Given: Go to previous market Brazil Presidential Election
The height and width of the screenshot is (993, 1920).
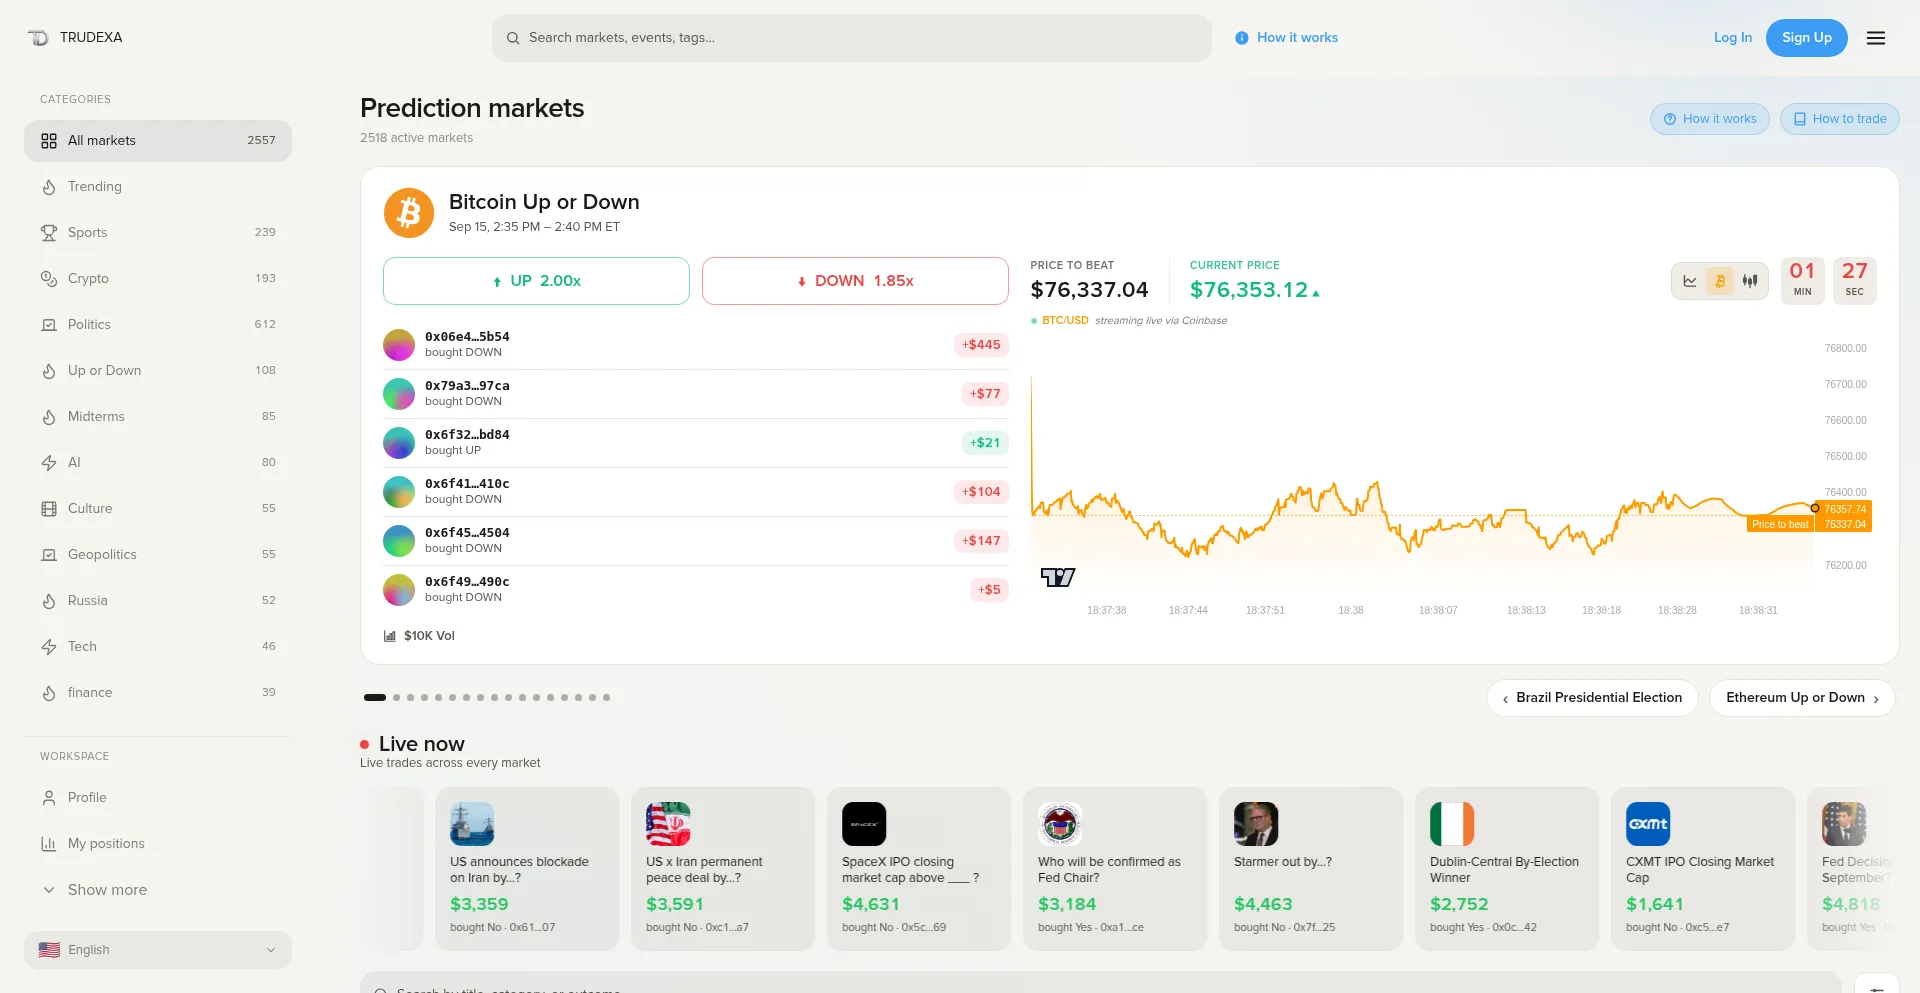Looking at the screenshot, I should coord(1592,698).
